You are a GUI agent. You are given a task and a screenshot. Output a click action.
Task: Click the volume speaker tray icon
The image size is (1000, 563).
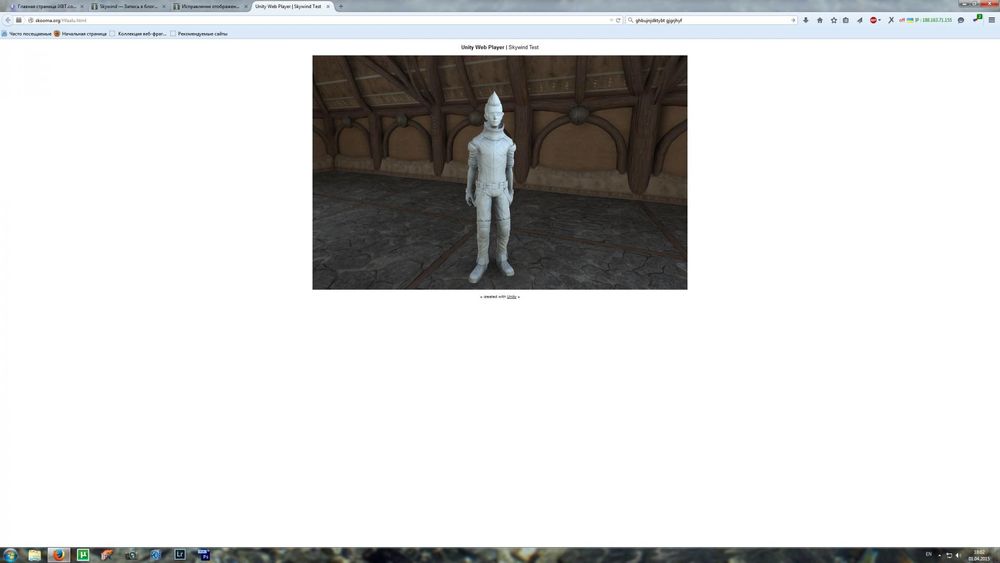tap(958, 555)
